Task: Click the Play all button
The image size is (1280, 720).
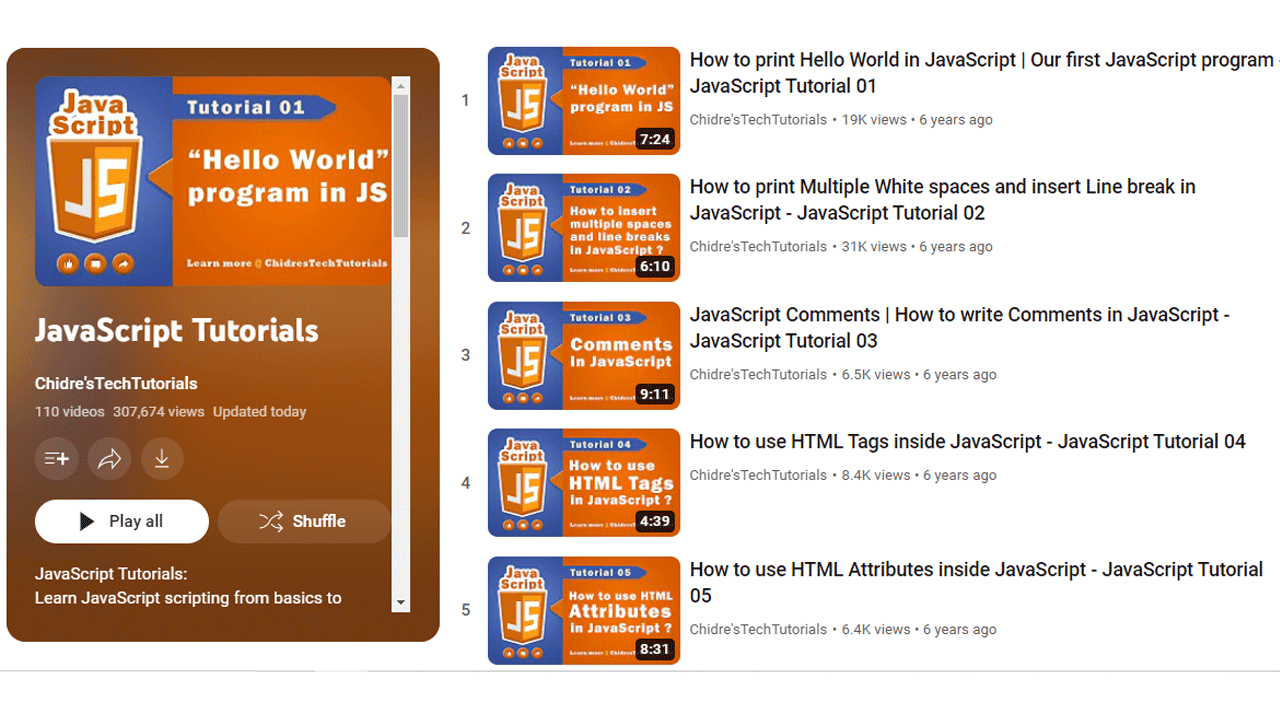Action: (122, 521)
